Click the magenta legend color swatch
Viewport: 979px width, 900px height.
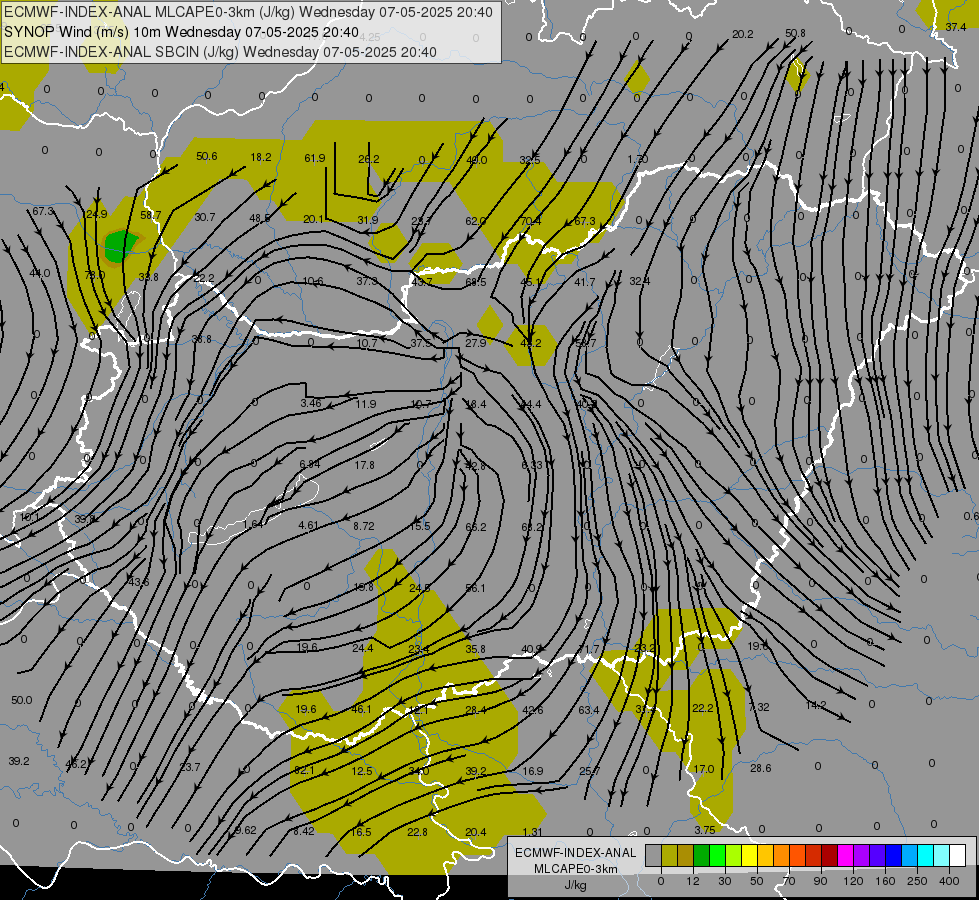(x=845, y=855)
